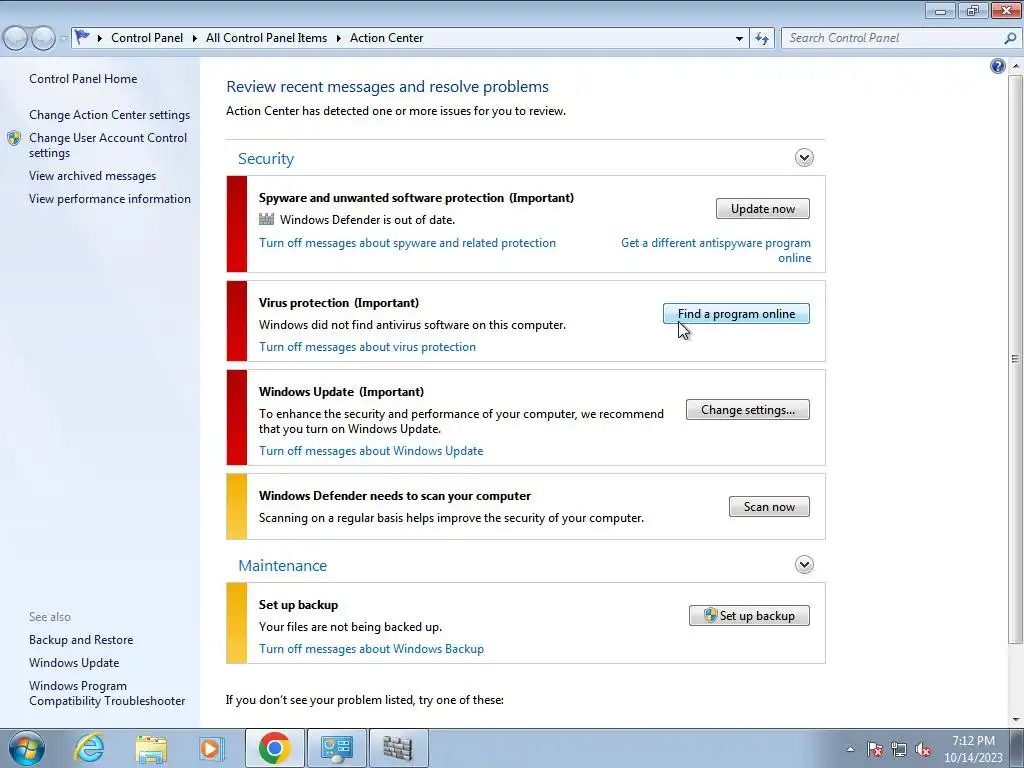Select All Control Panel Items breadcrumb
This screenshot has height=768, width=1024.
[x=266, y=38]
